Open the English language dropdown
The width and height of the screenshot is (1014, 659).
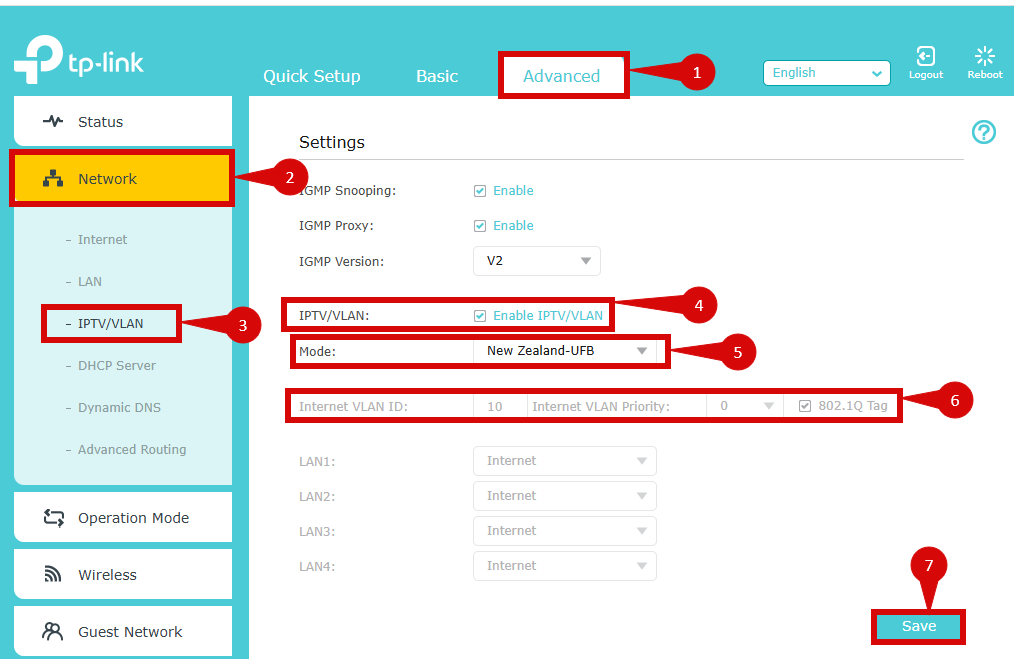826,73
